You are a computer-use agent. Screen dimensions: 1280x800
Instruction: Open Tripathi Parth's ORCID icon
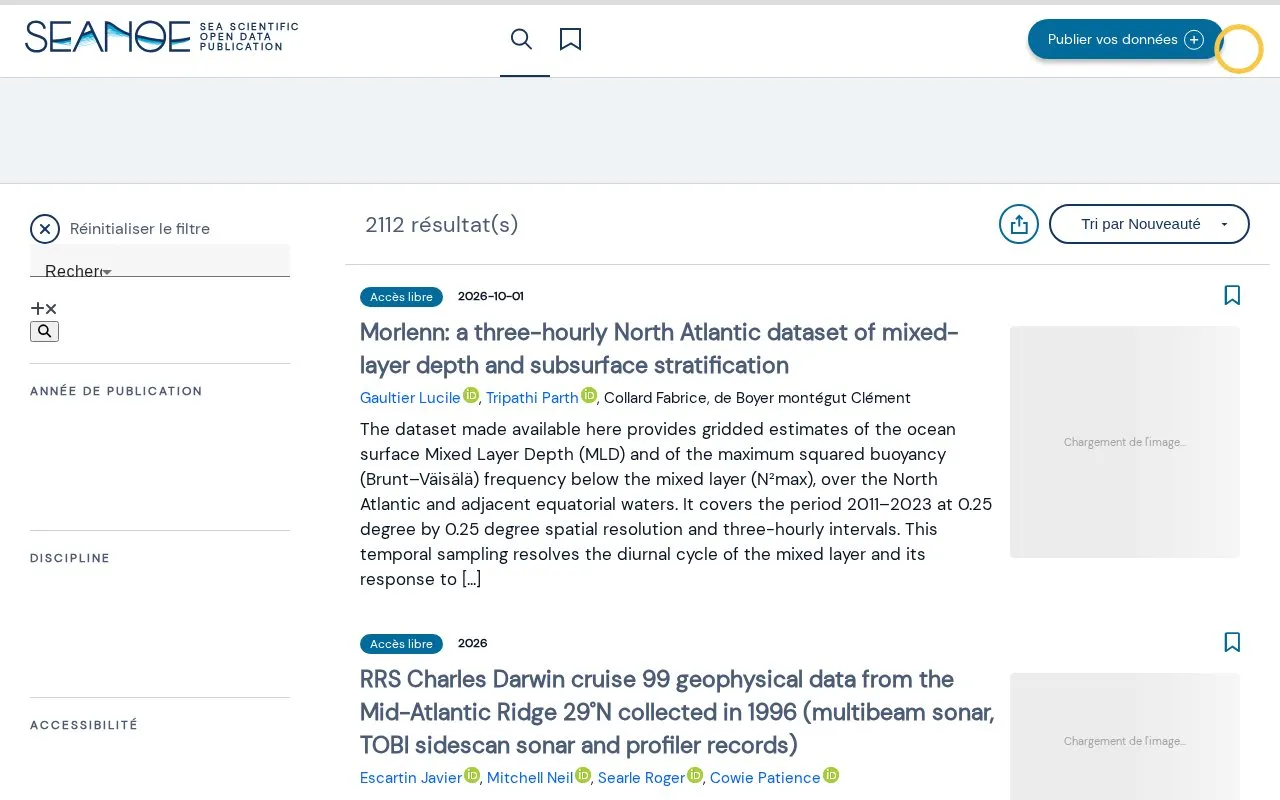coord(589,395)
